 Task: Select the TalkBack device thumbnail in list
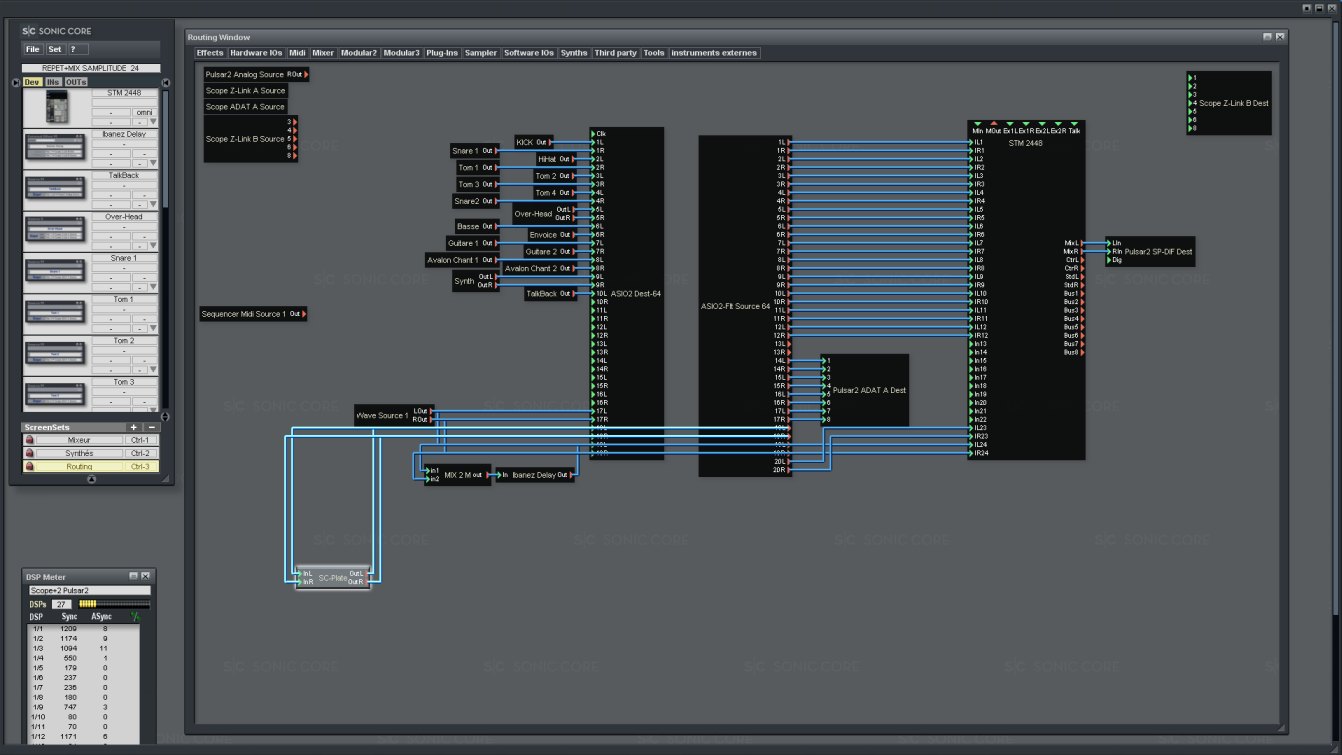[x=57, y=190]
